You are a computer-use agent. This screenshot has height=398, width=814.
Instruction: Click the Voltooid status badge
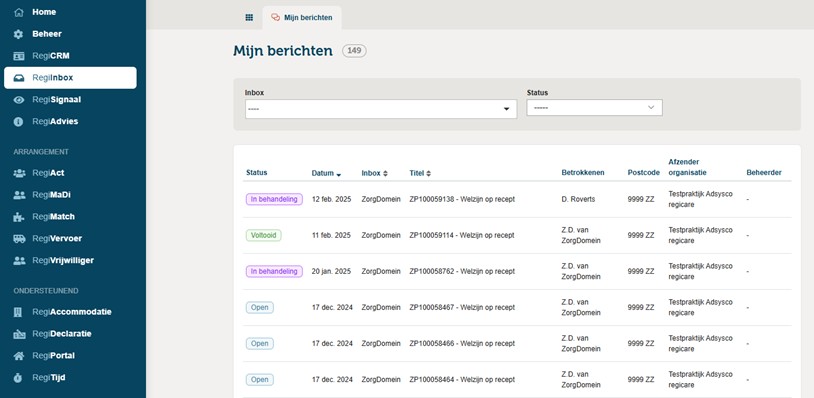tap(264, 236)
